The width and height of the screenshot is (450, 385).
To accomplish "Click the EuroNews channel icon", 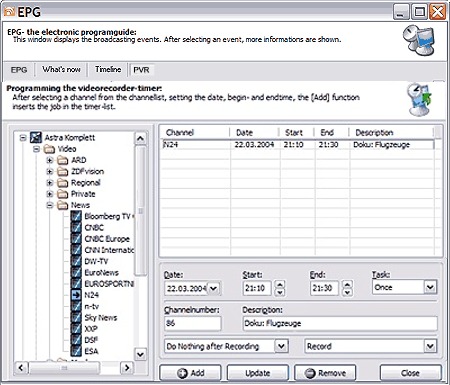I will 76,272.
